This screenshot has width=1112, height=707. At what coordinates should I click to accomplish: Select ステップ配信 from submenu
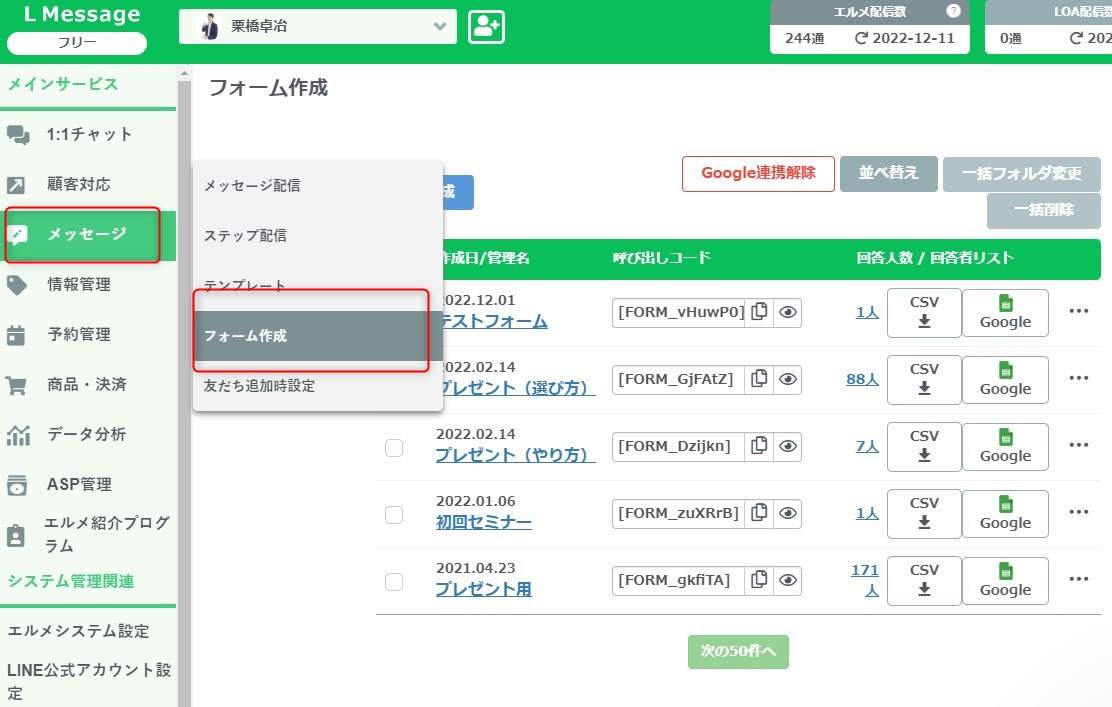pos(245,236)
